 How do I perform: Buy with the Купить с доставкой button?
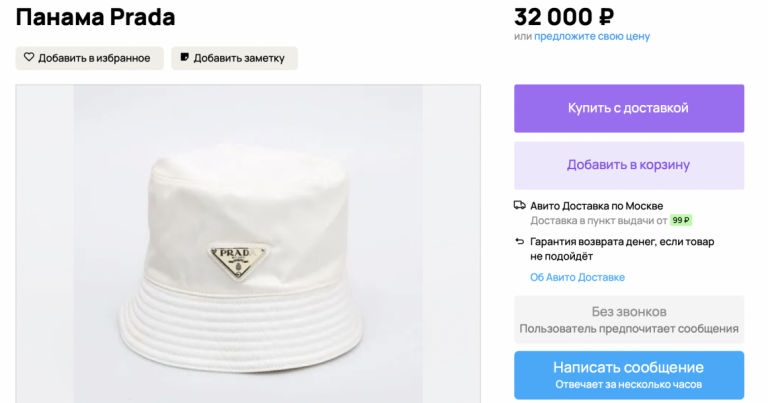pyautogui.click(x=629, y=108)
